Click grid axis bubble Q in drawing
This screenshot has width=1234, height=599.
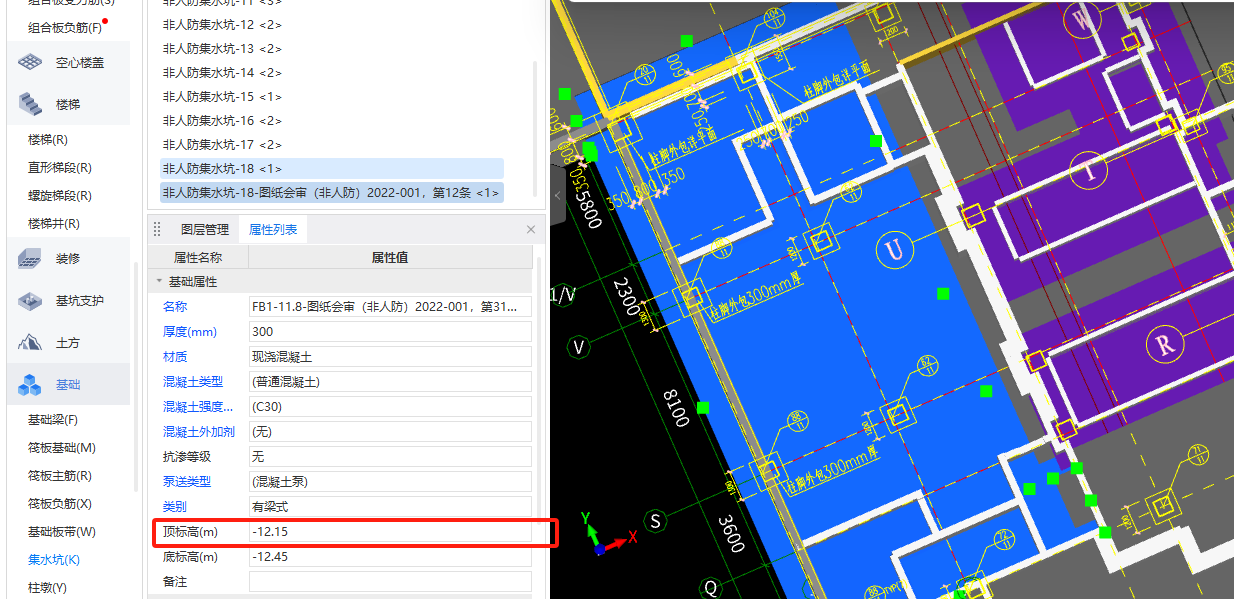pyautogui.click(x=711, y=587)
